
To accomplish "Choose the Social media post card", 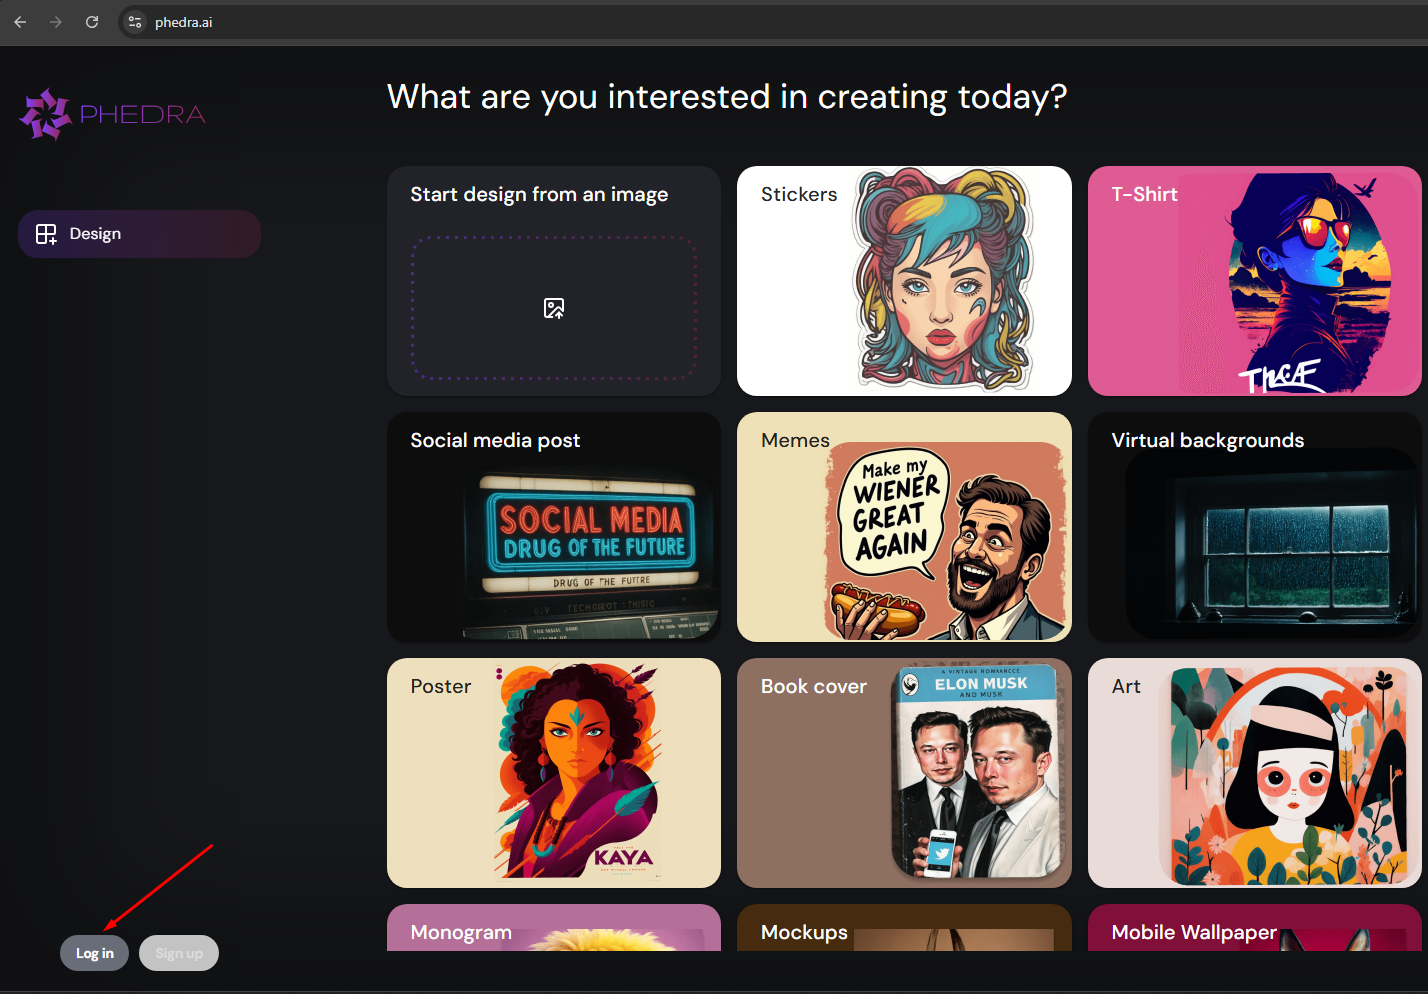I will [x=554, y=527].
